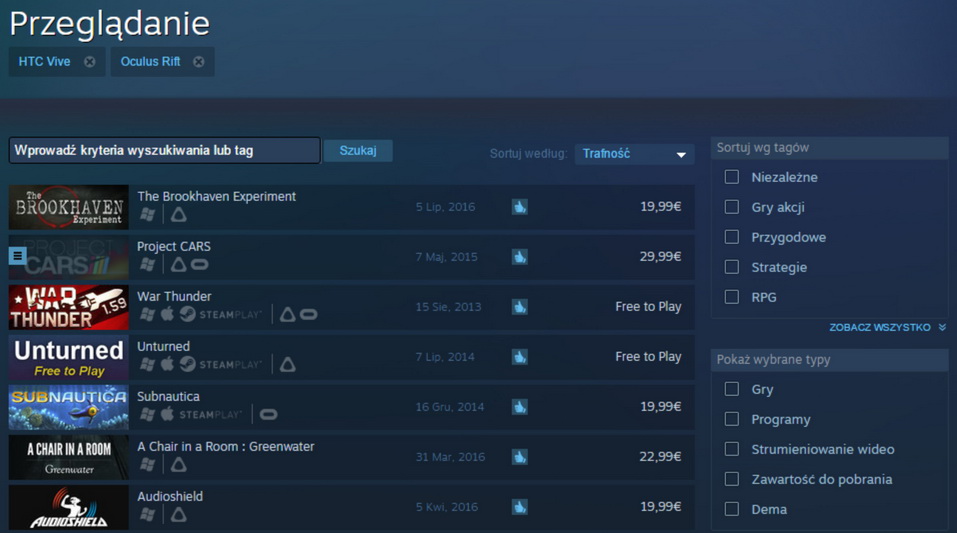The width and height of the screenshot is (957, 533).
Task: Click the Project CARS title
Action: click(x=174, y=247)
